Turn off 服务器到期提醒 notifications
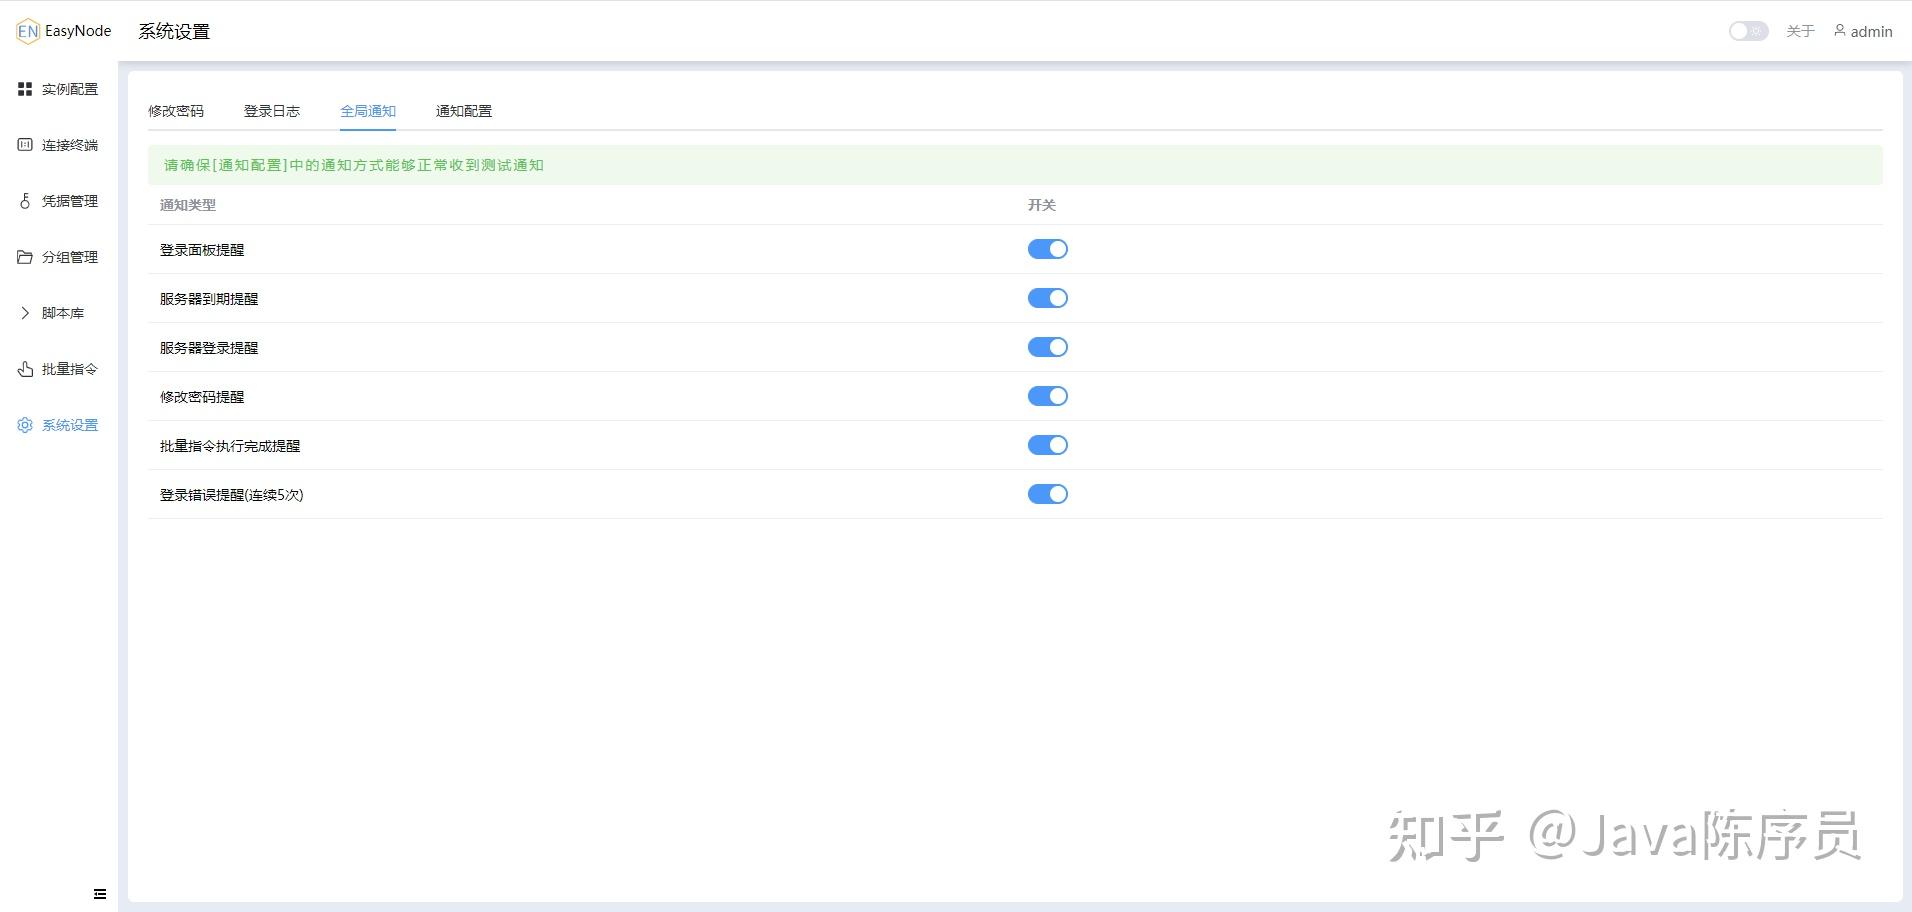1912x912 pixels. [1048, 297]
